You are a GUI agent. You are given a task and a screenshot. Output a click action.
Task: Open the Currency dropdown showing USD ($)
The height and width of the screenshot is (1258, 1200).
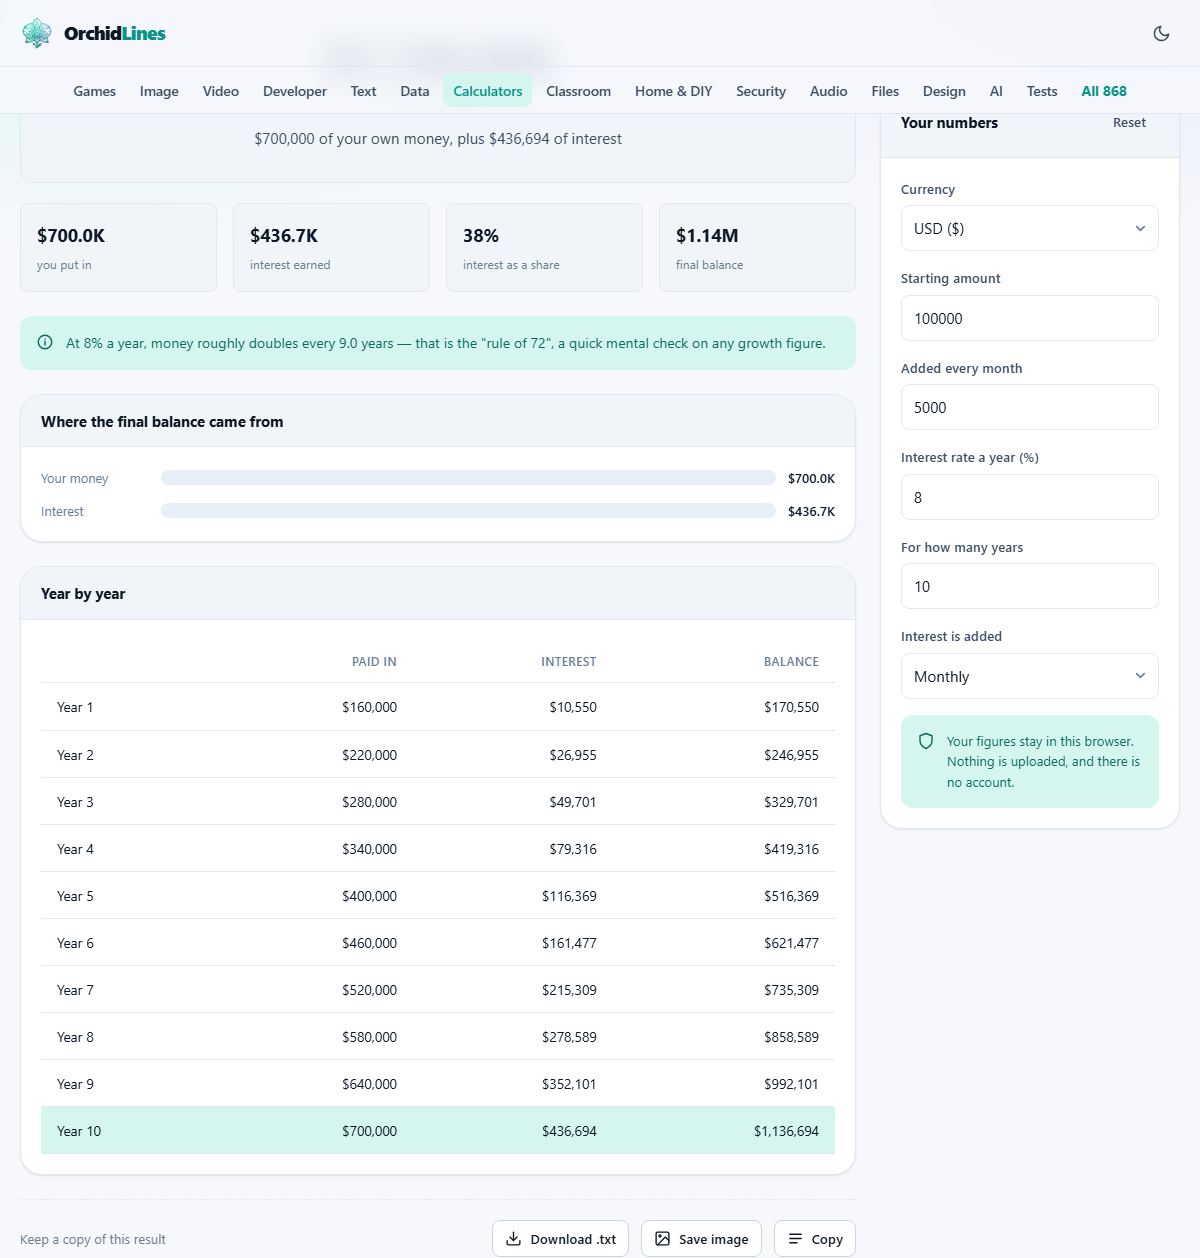point(1029,228)
